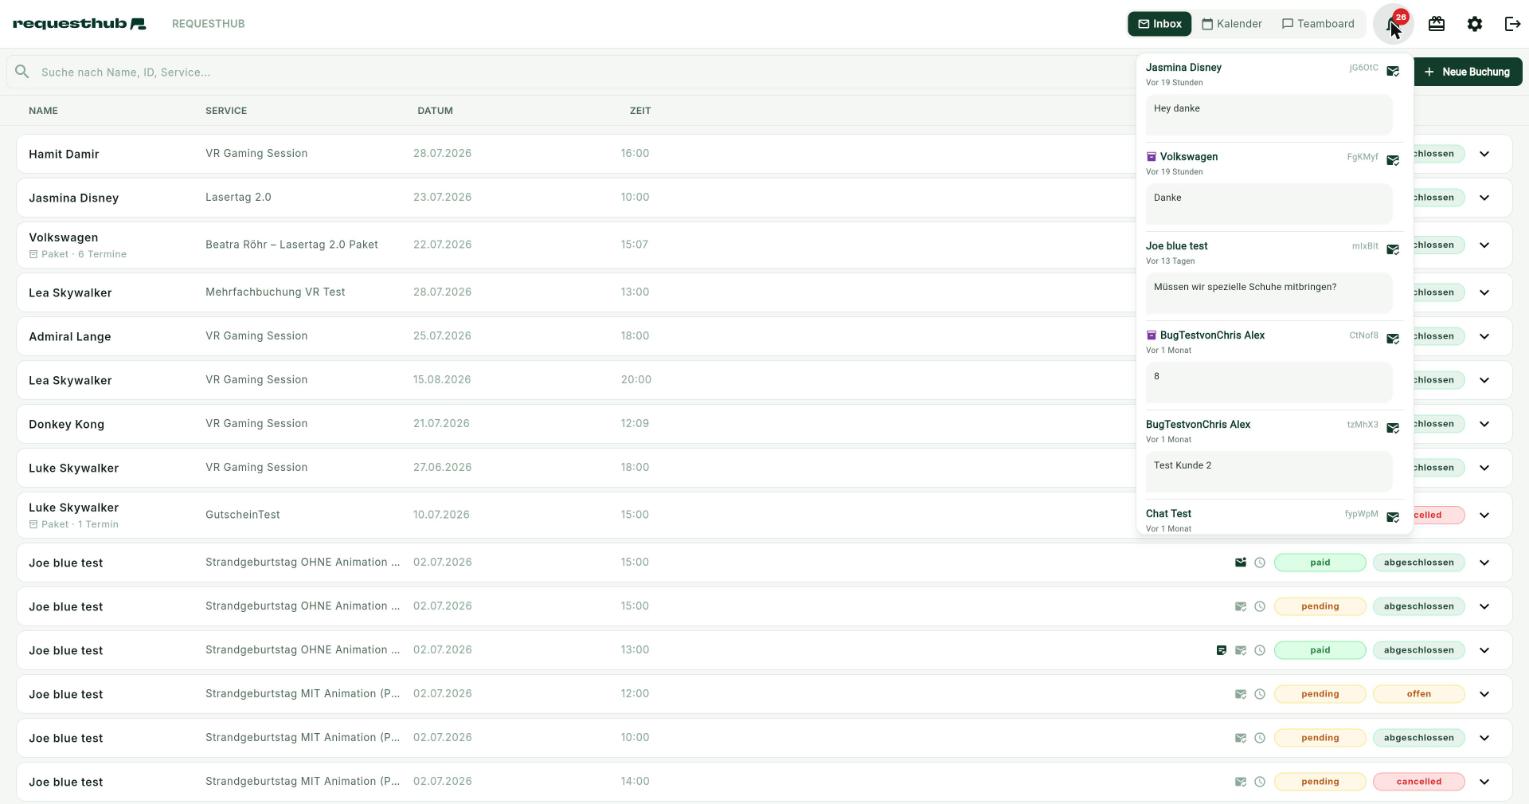Open the gift voucher icon

[x=1436, y=24]
